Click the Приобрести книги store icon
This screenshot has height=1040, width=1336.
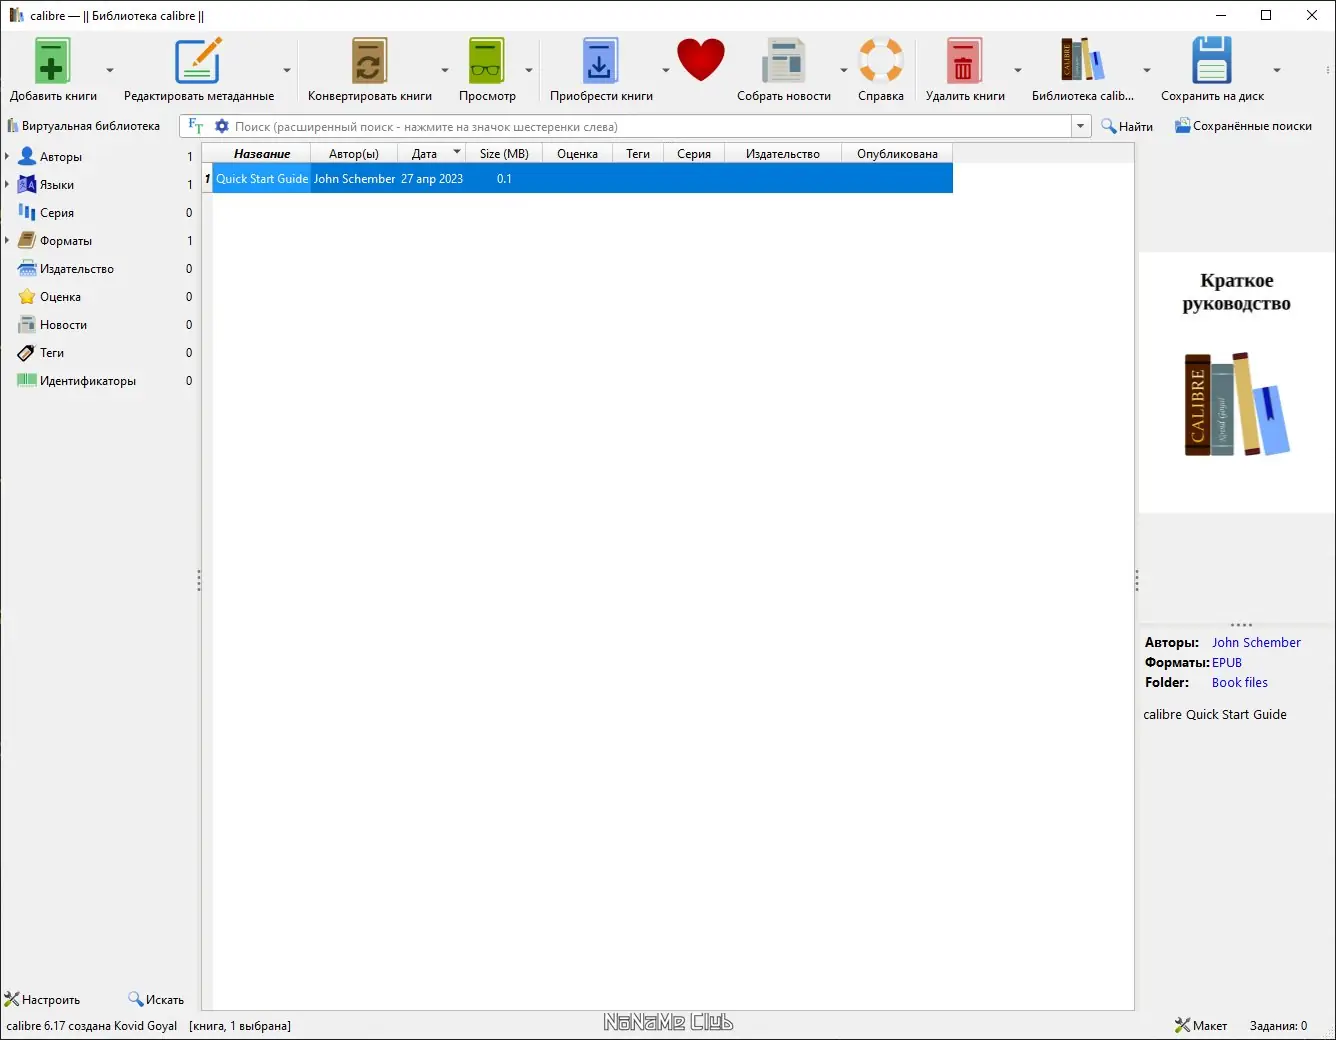pos(600,60)
